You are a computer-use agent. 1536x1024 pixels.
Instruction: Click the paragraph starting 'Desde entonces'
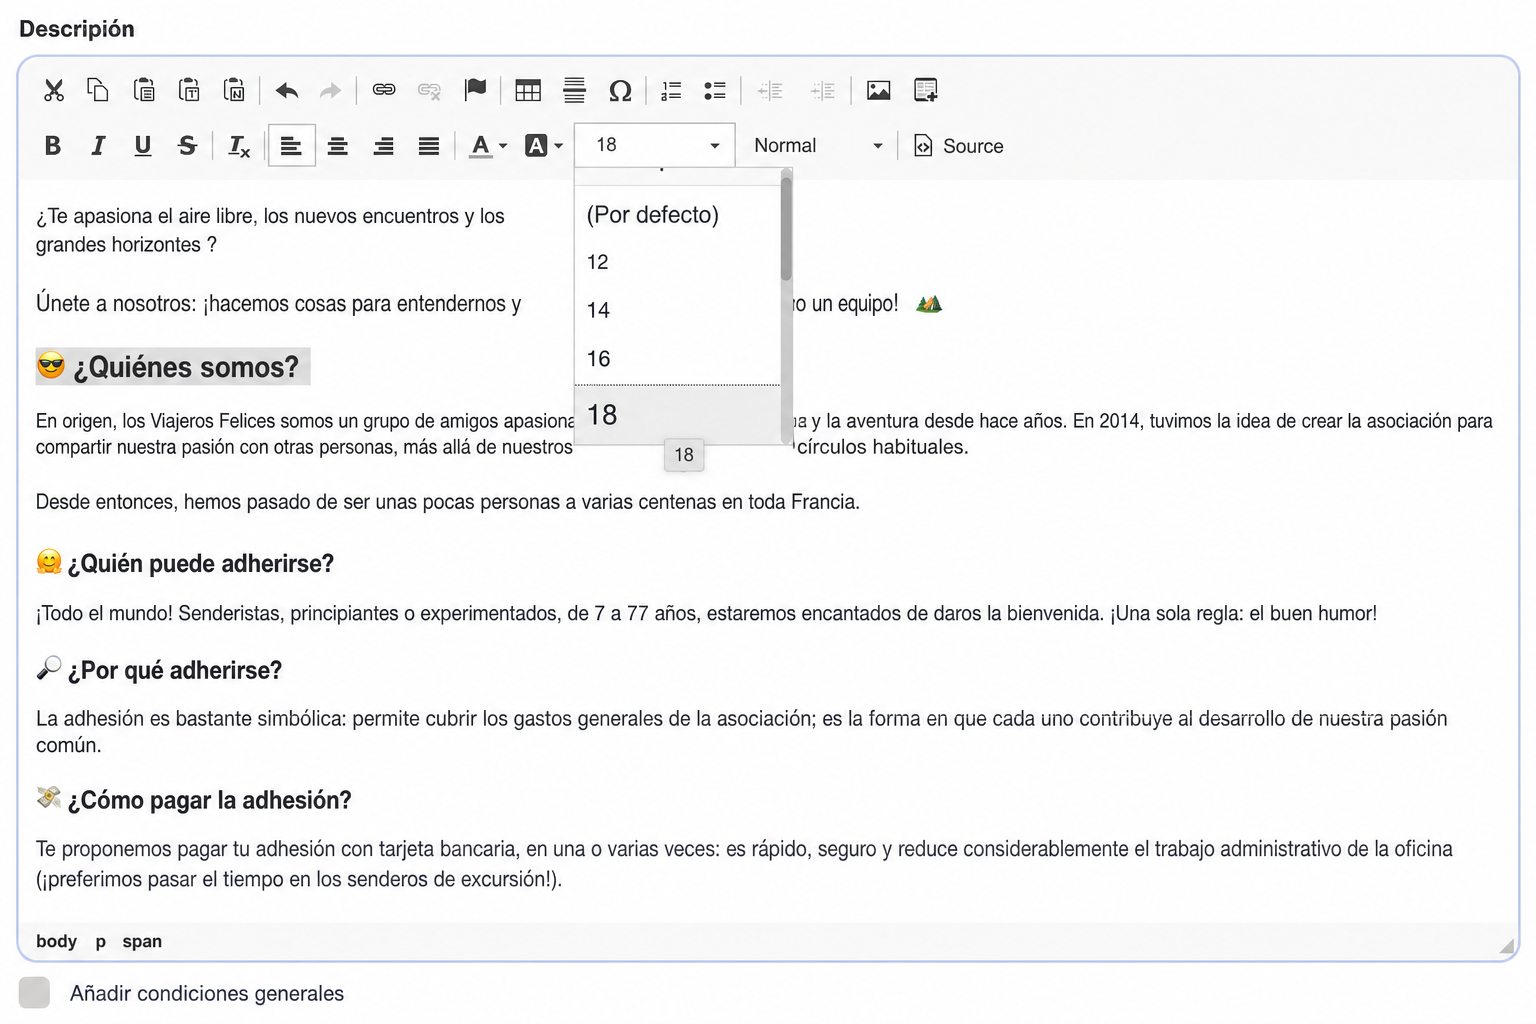coord(448,502)
